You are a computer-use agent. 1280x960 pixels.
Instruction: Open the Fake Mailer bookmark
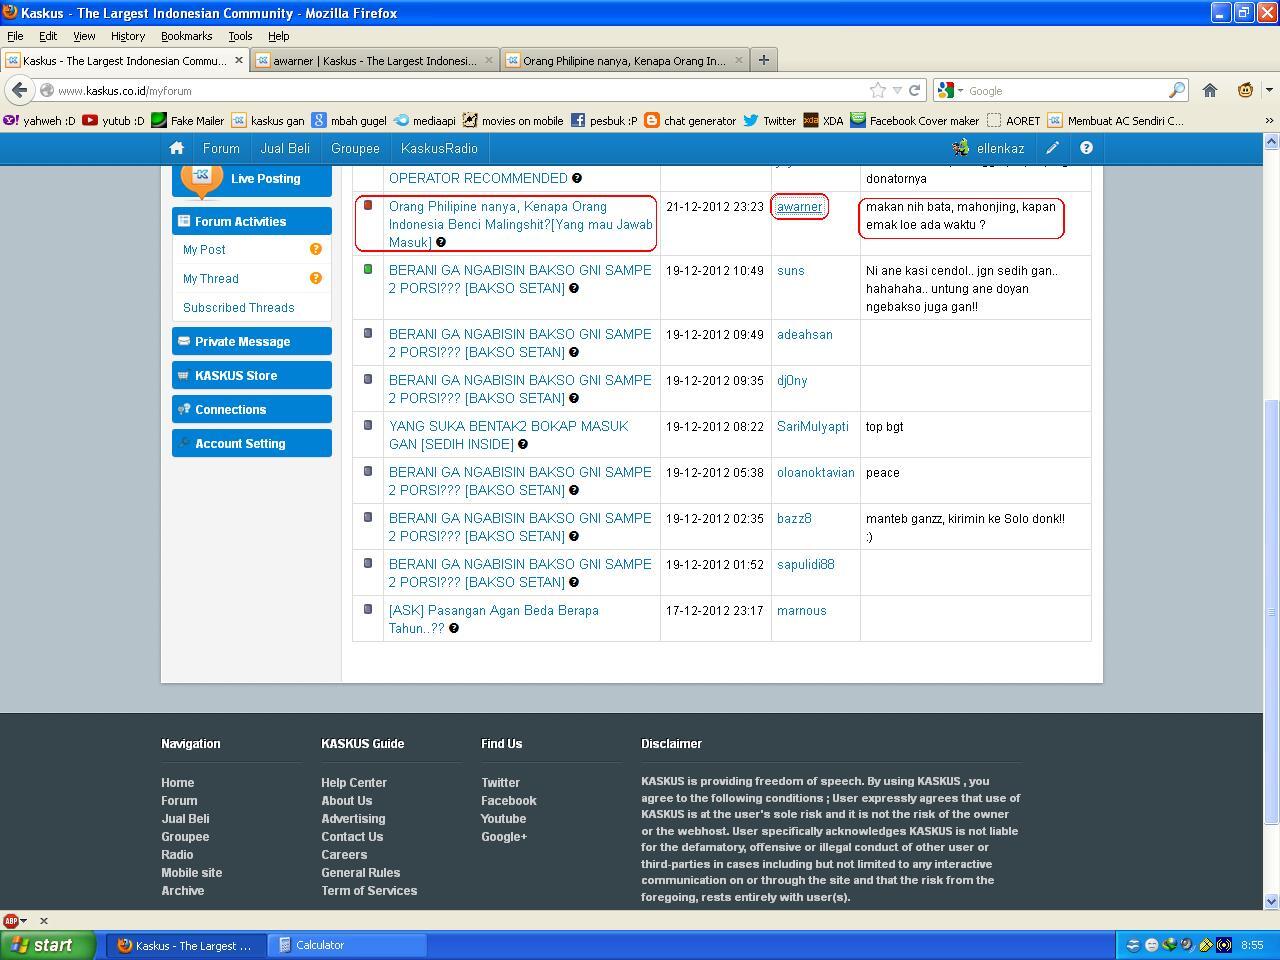tap(187, 120)
